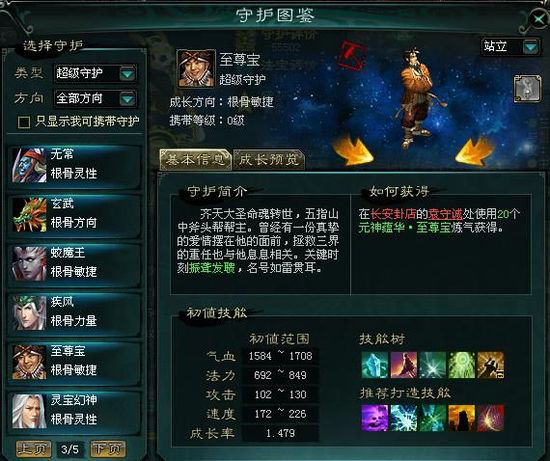
Task: Toggle 只显示我可携带守护 checkbox
Action: tap(24, 122)
